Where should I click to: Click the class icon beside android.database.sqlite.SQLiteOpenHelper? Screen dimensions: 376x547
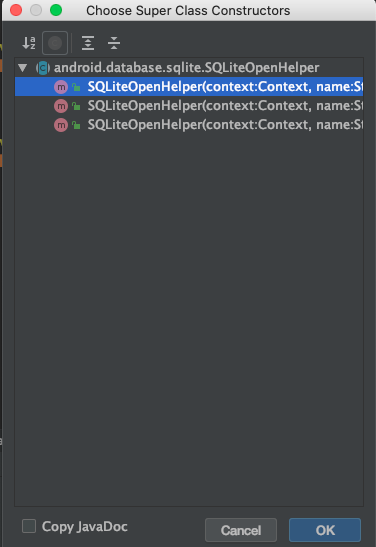43,68
